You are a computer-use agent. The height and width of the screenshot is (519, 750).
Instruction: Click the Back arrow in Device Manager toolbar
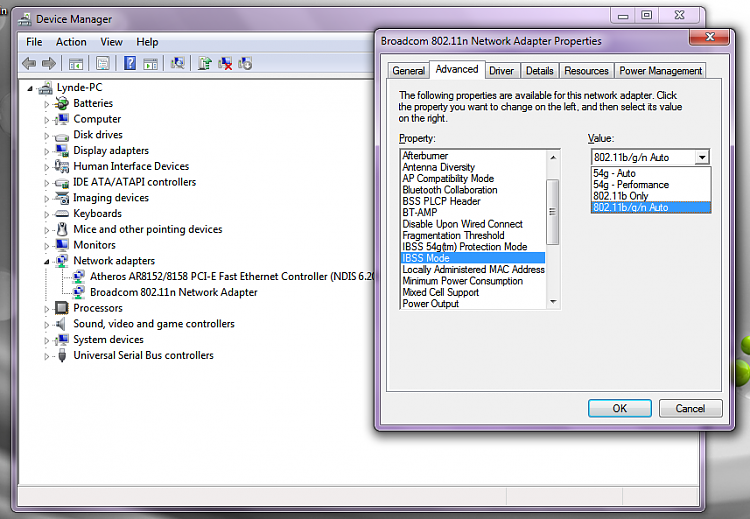point(29,63)
